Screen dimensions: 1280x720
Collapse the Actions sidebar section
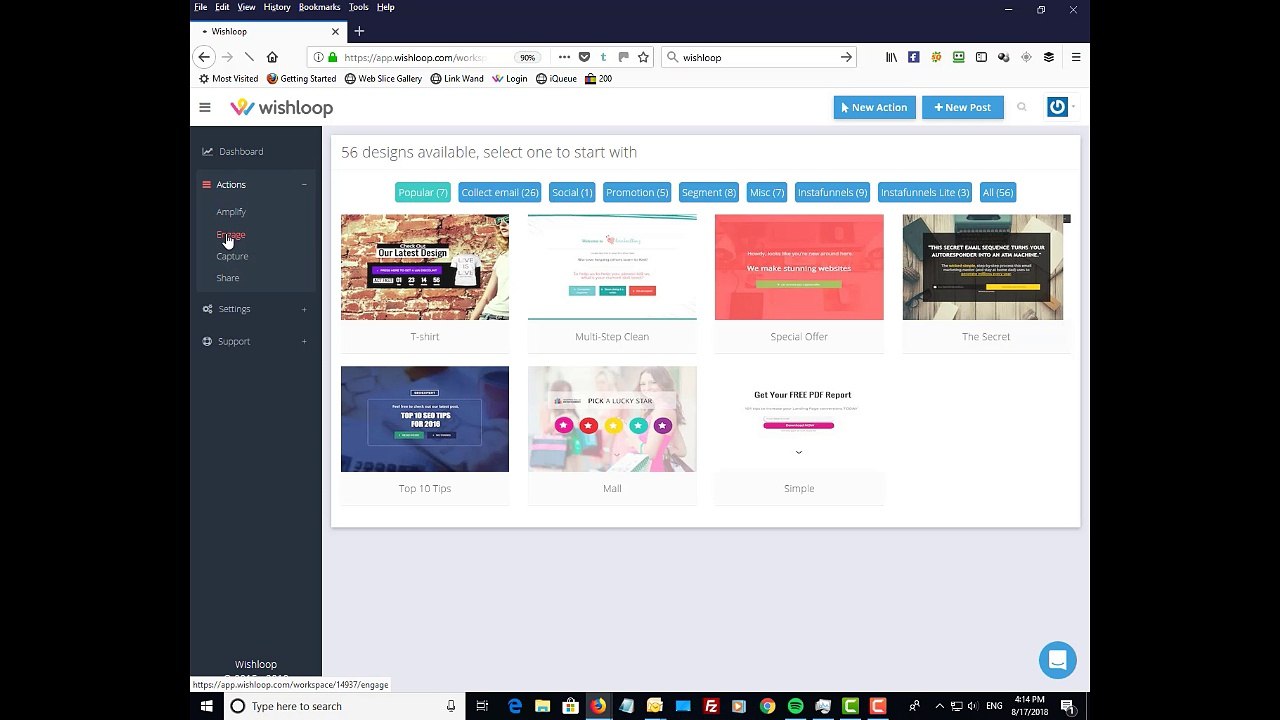coord(304,185)
